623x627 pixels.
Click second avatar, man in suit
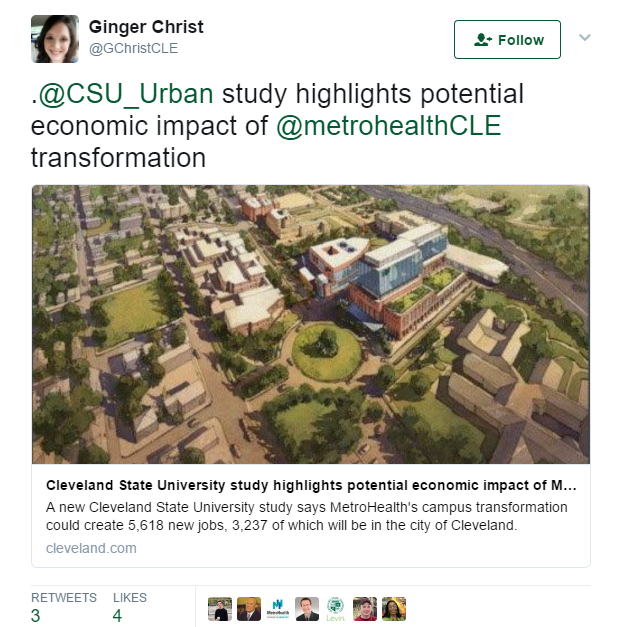point(250,609)
